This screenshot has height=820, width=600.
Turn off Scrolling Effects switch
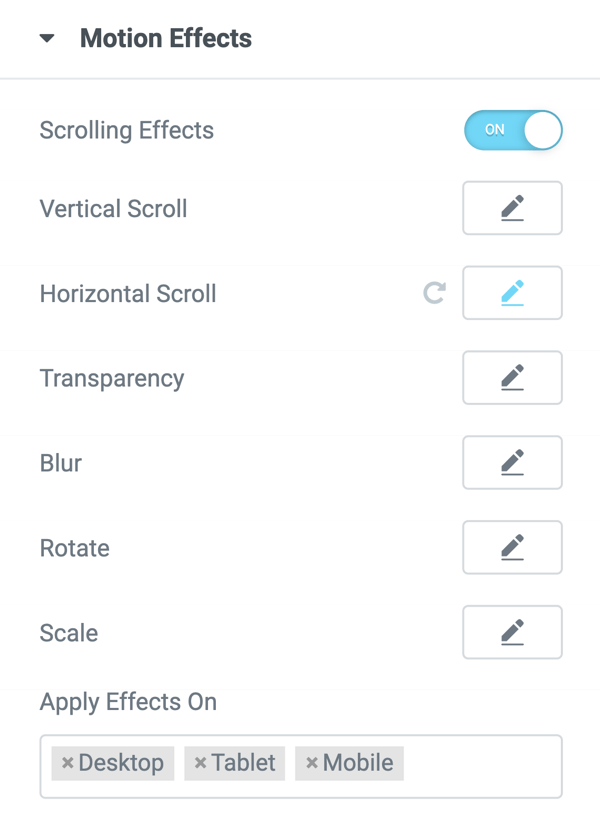click(513, 130)
